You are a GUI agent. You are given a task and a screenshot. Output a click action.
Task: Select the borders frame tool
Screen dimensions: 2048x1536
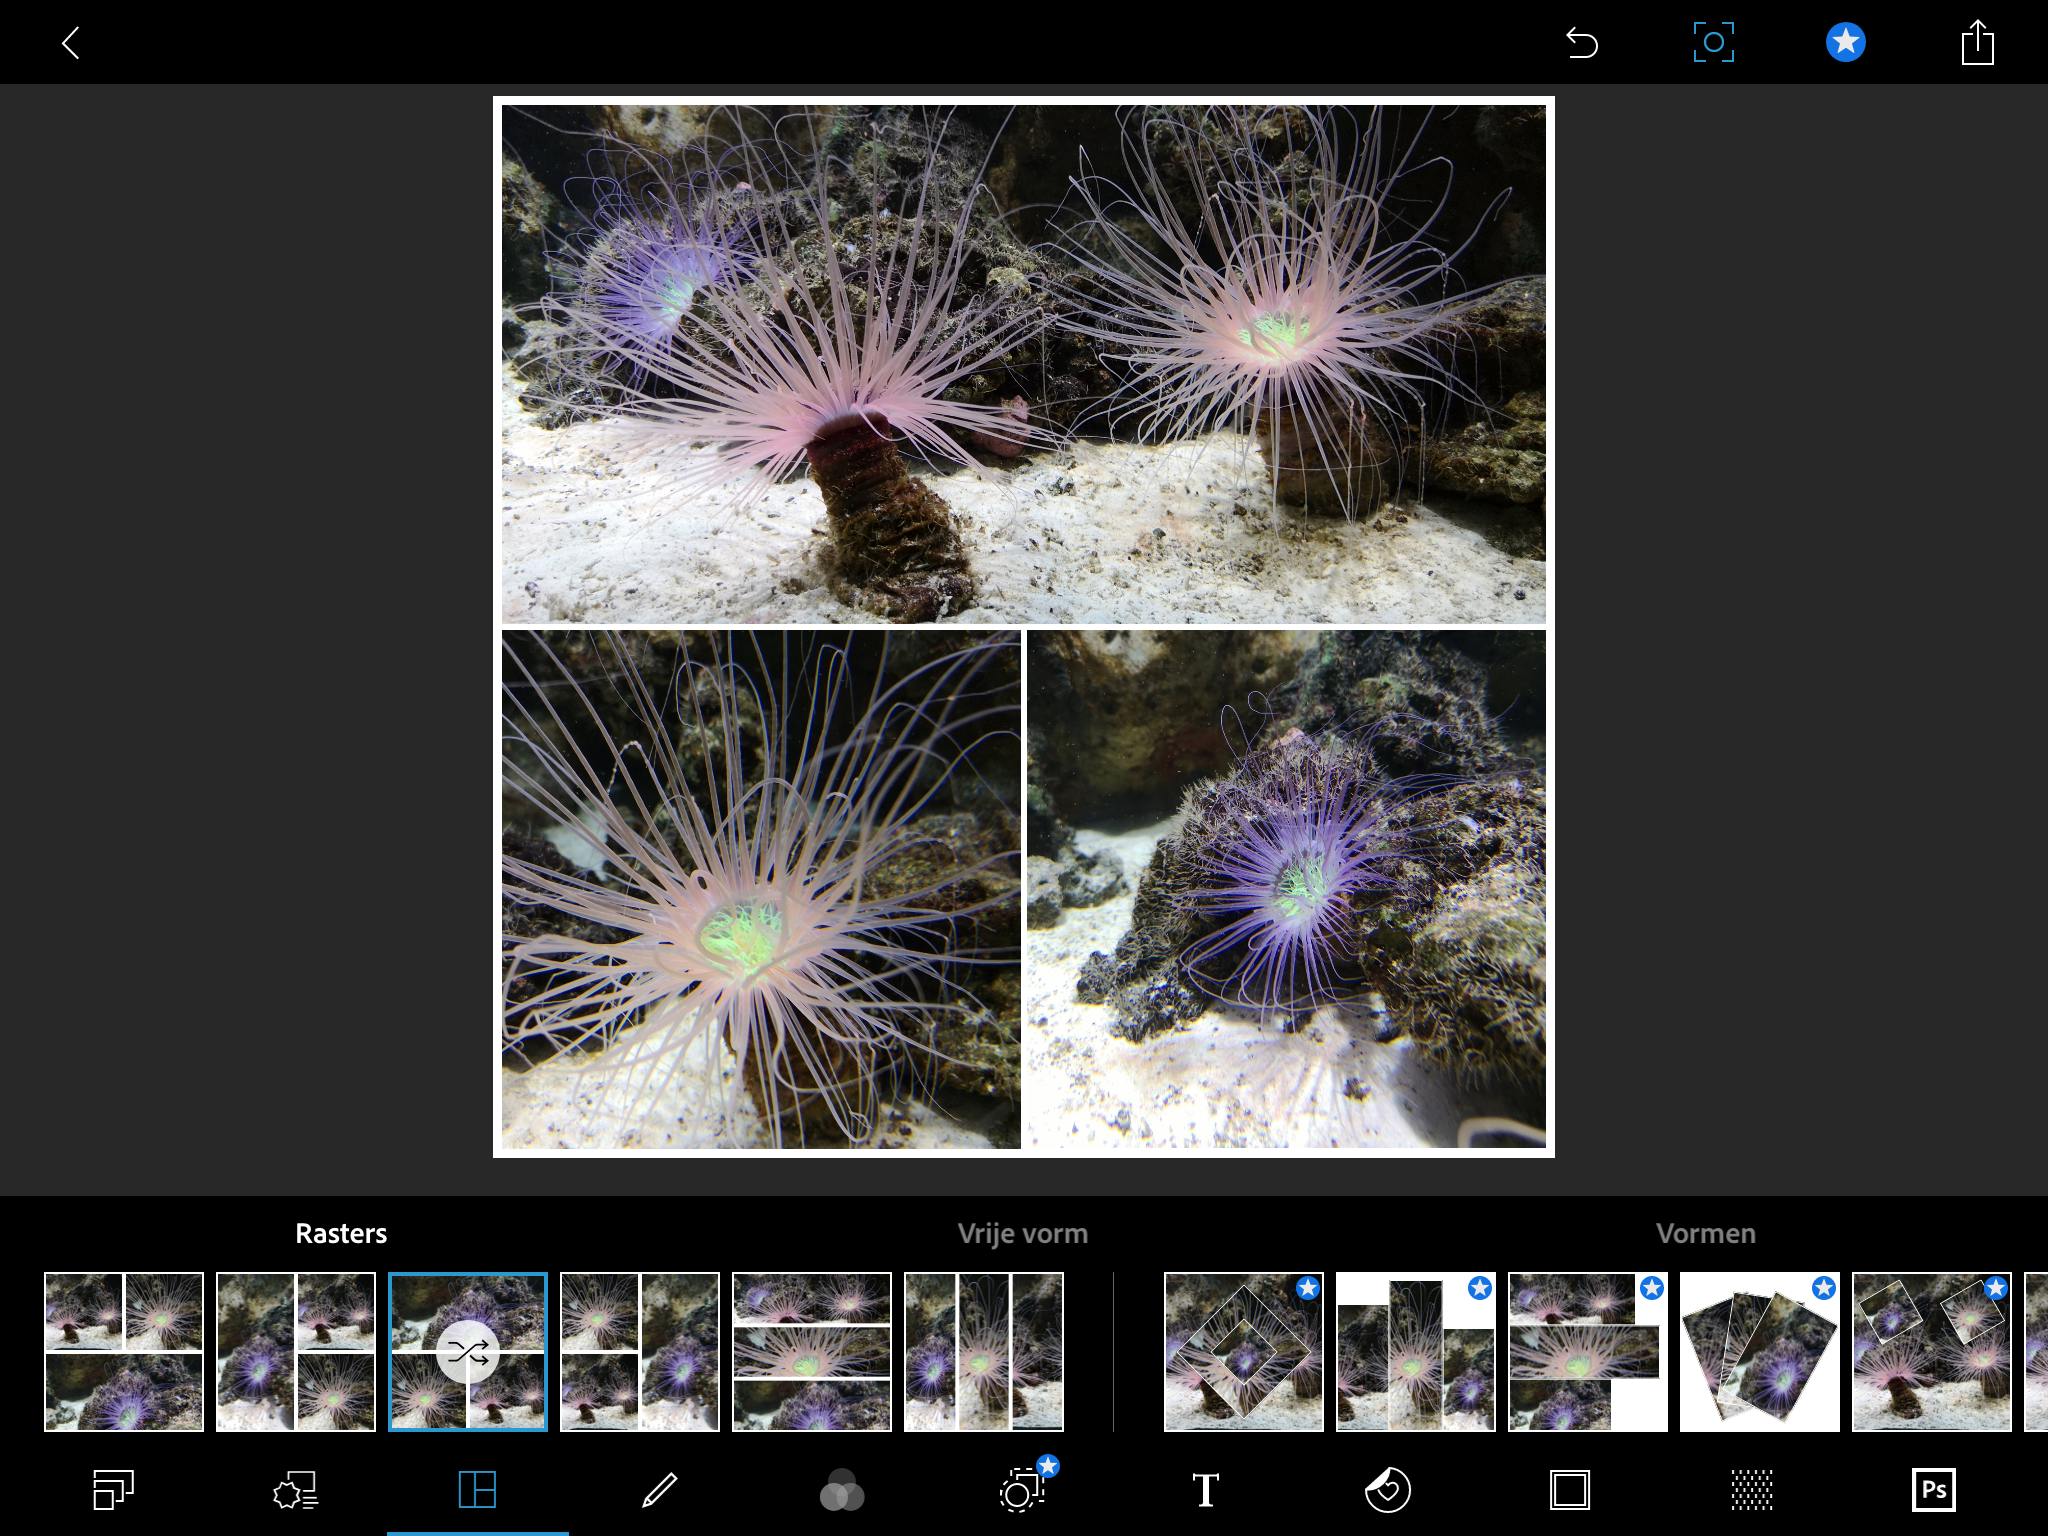[x=1569, y=1490]
